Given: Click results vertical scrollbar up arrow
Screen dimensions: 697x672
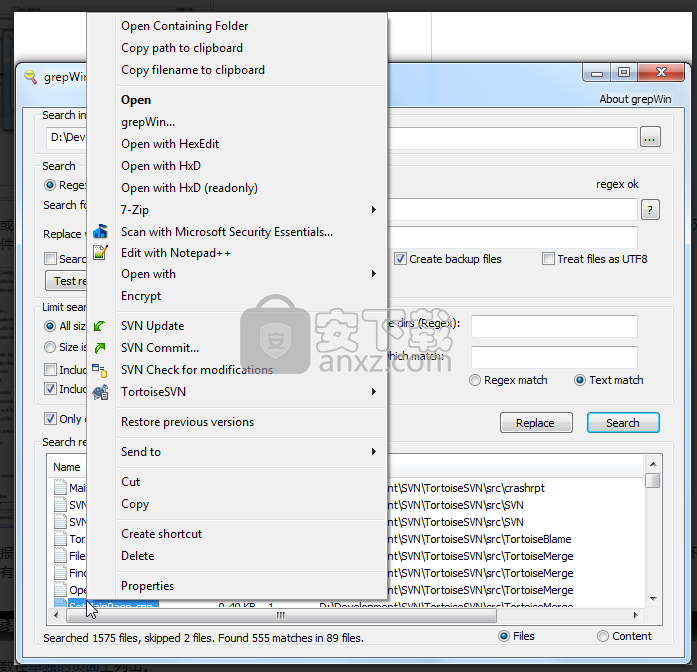Looking at the screenshot, I should [653, 464].
